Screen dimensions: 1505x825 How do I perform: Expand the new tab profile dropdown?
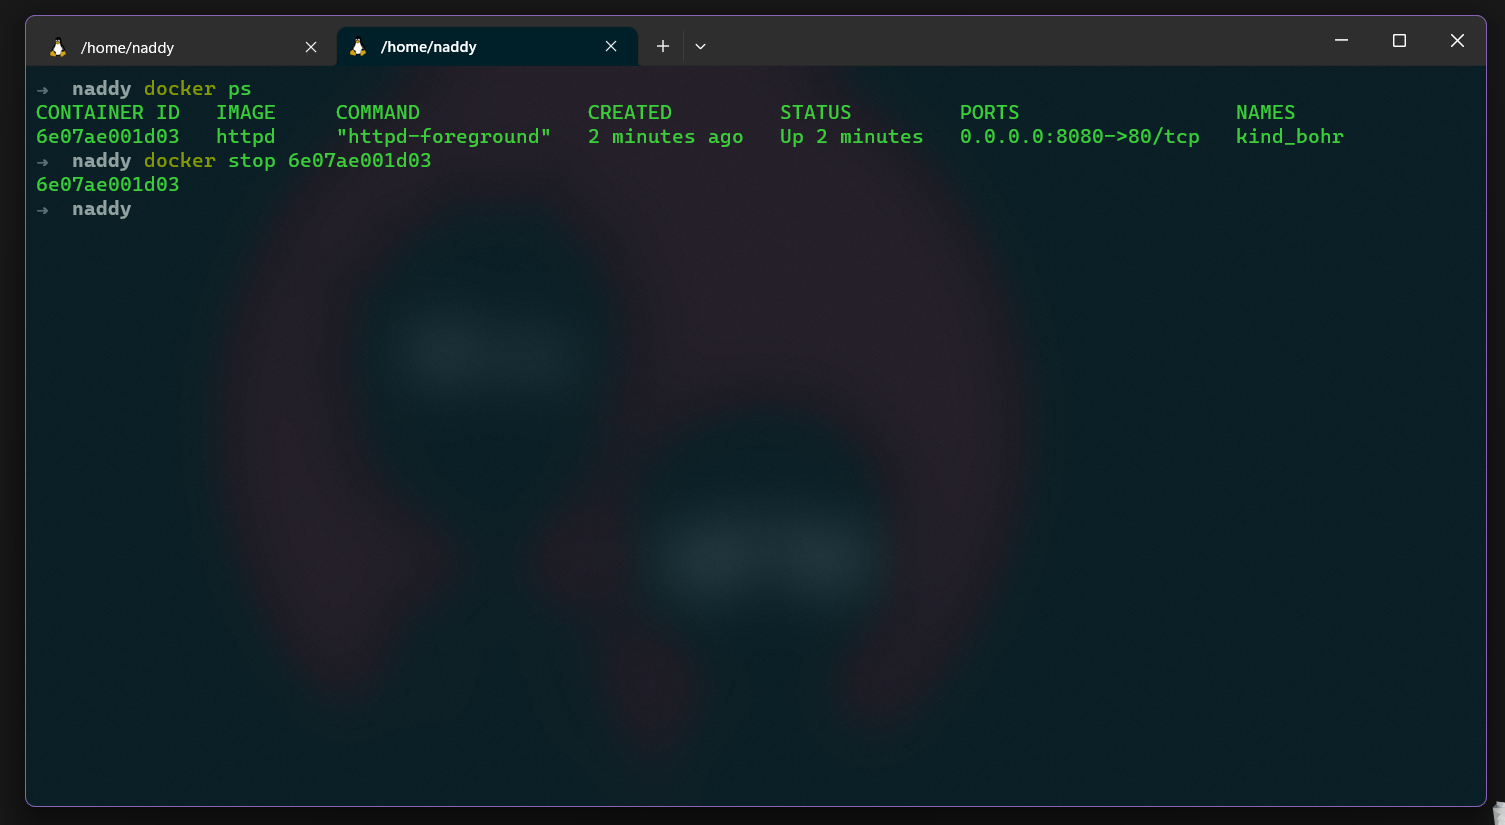(x=700, y=46)
